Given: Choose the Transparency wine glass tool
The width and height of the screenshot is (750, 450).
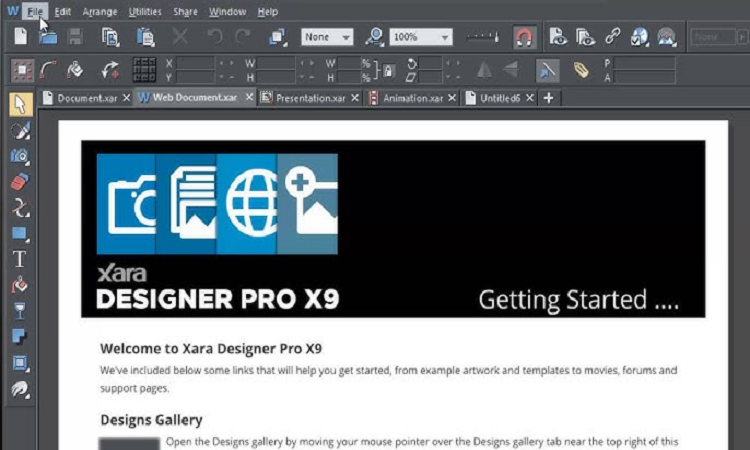Looking at the screenshot, I should [x=19, y=310].
